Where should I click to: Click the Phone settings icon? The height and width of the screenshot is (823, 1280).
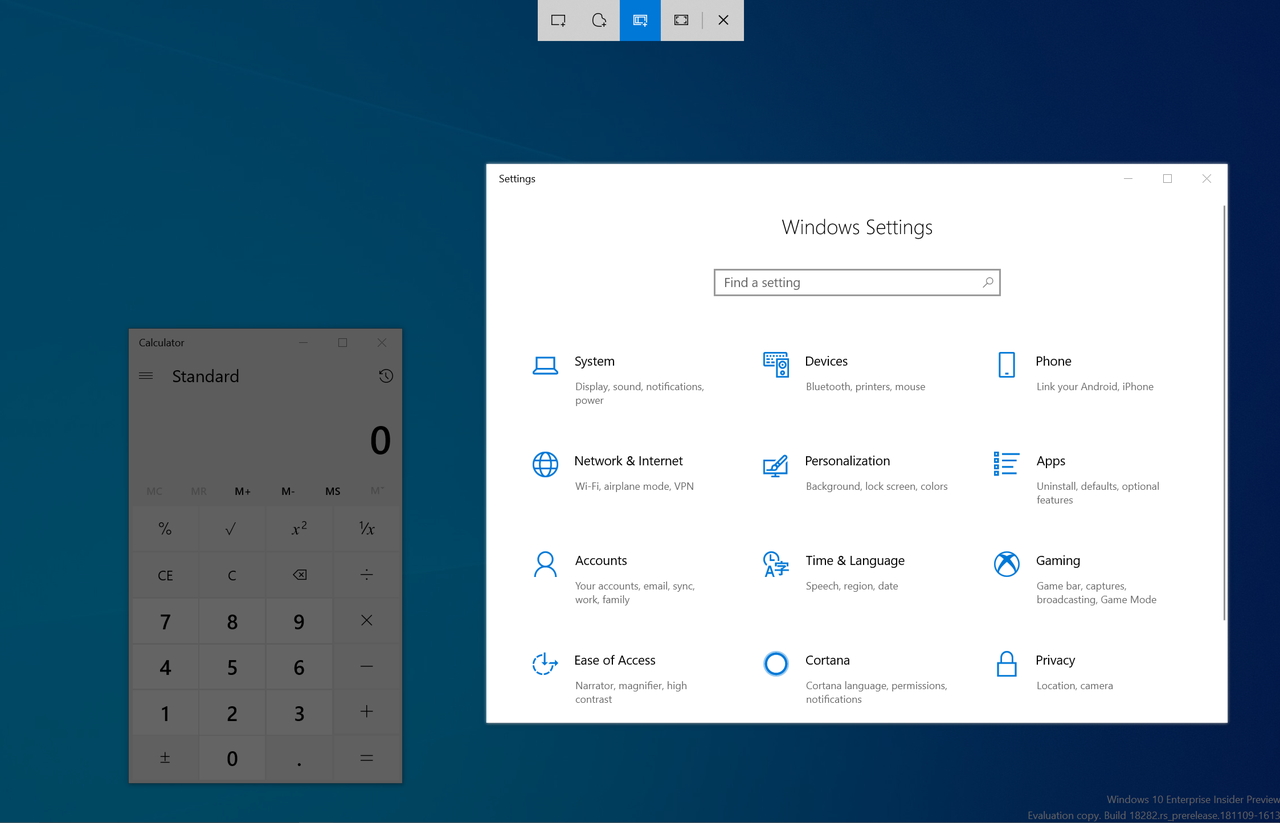1006,365
